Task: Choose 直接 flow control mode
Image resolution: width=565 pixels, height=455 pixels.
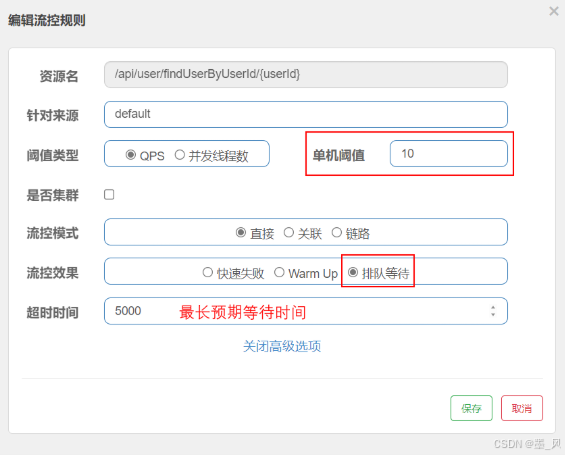Action: click(241, 233)
